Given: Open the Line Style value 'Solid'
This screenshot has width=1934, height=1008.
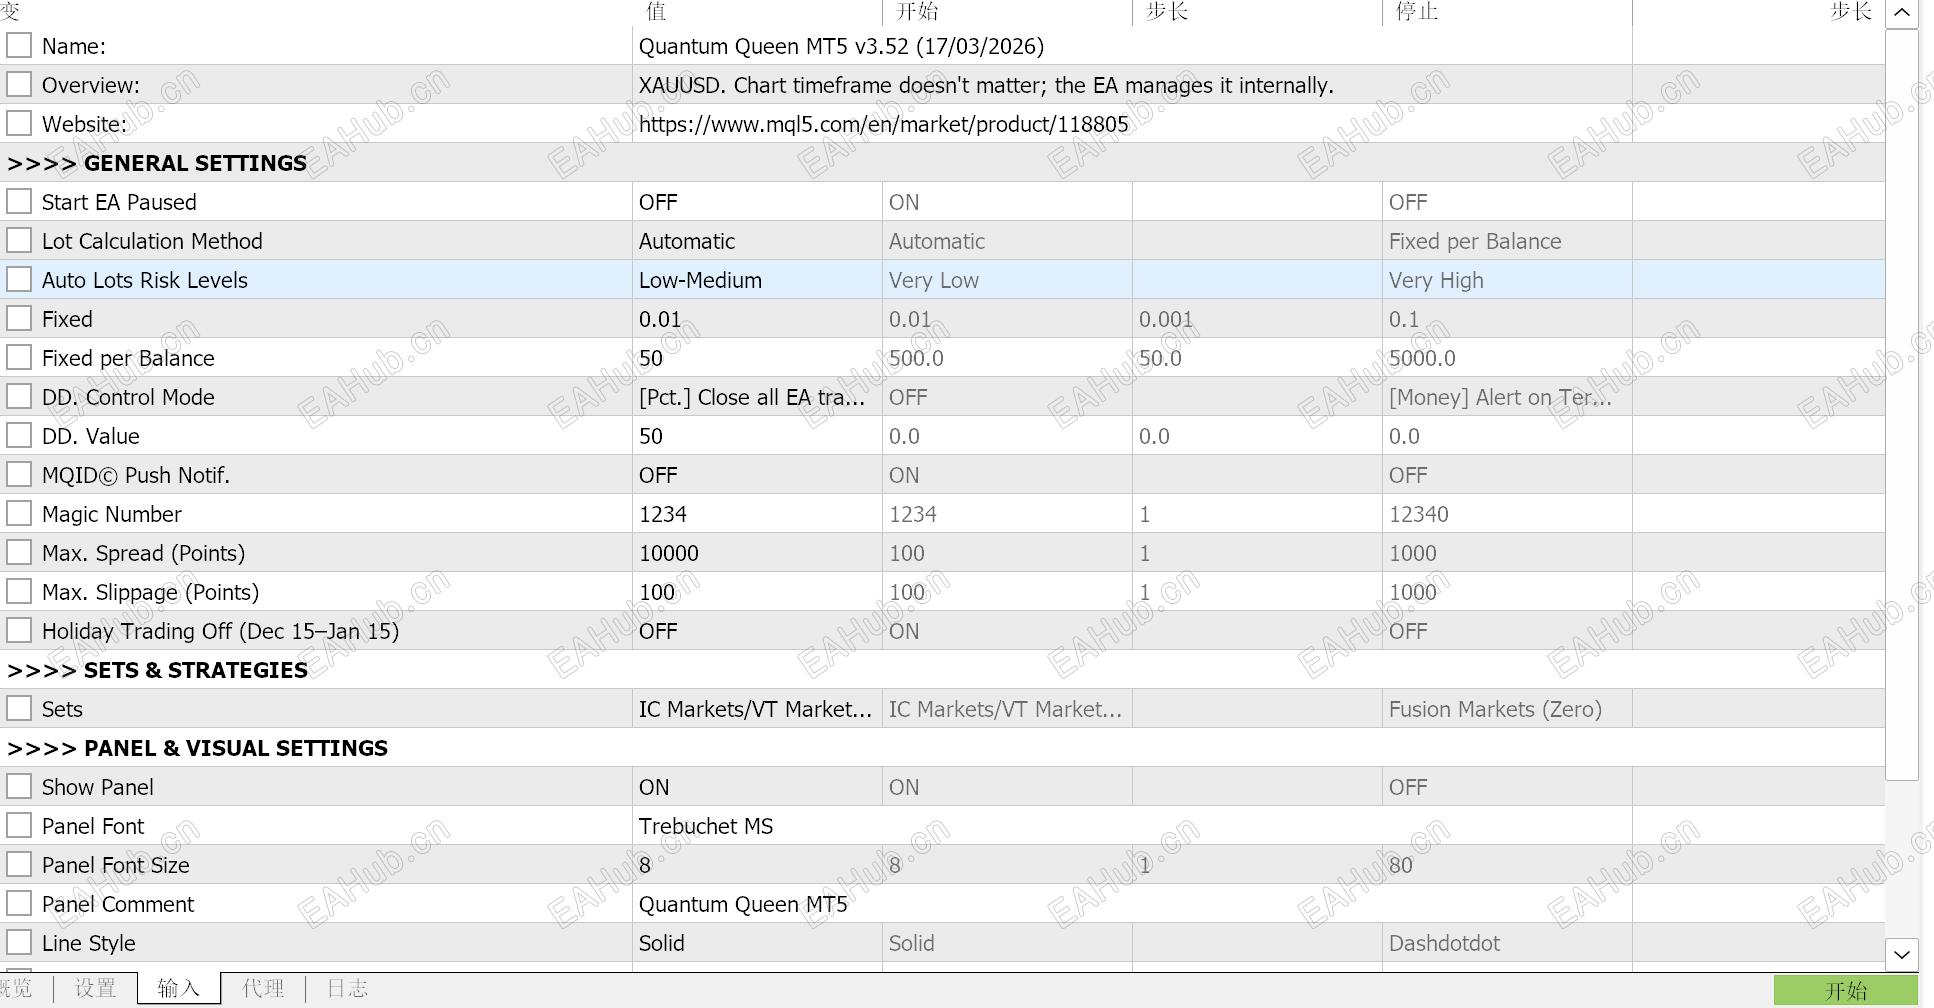Looking at the screenshot, I should pos(757,943).
